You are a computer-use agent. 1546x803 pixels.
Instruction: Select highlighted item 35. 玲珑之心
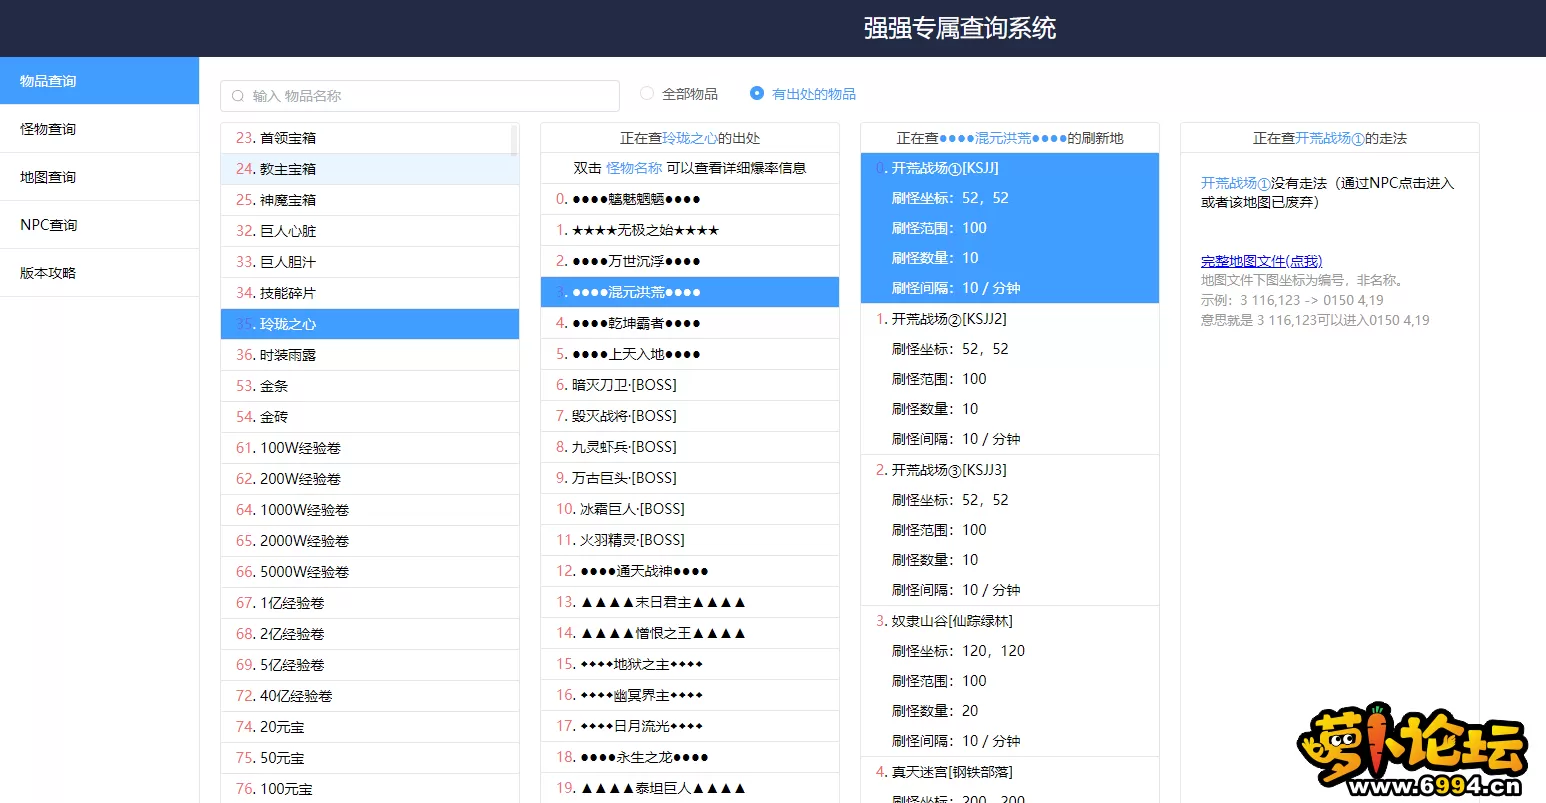click(x=370, y=324)
